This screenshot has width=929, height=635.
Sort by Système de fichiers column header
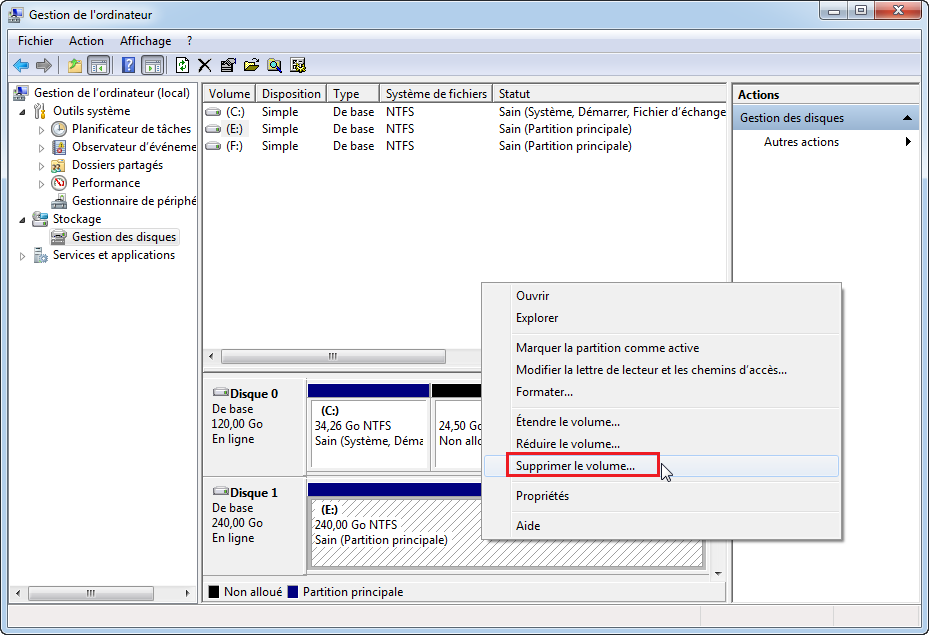click(436, 94)
